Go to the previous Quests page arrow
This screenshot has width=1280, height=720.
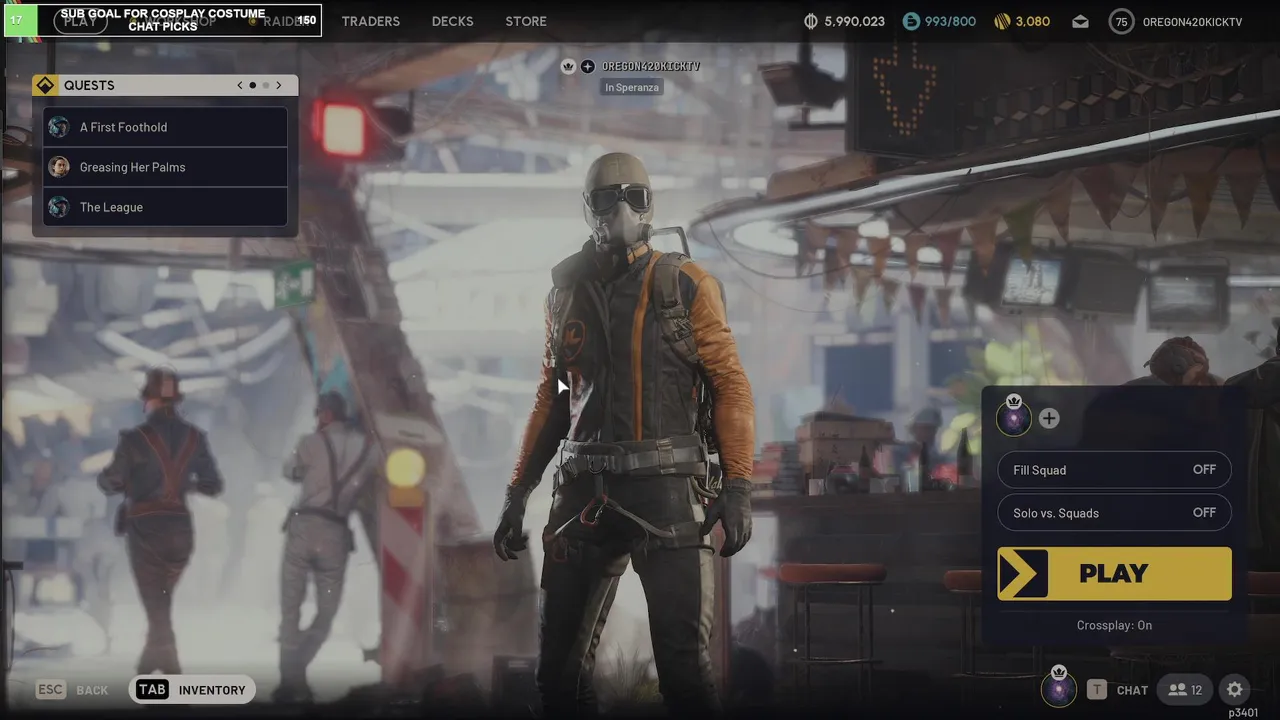pyautogui.click(x=240, y=85)
